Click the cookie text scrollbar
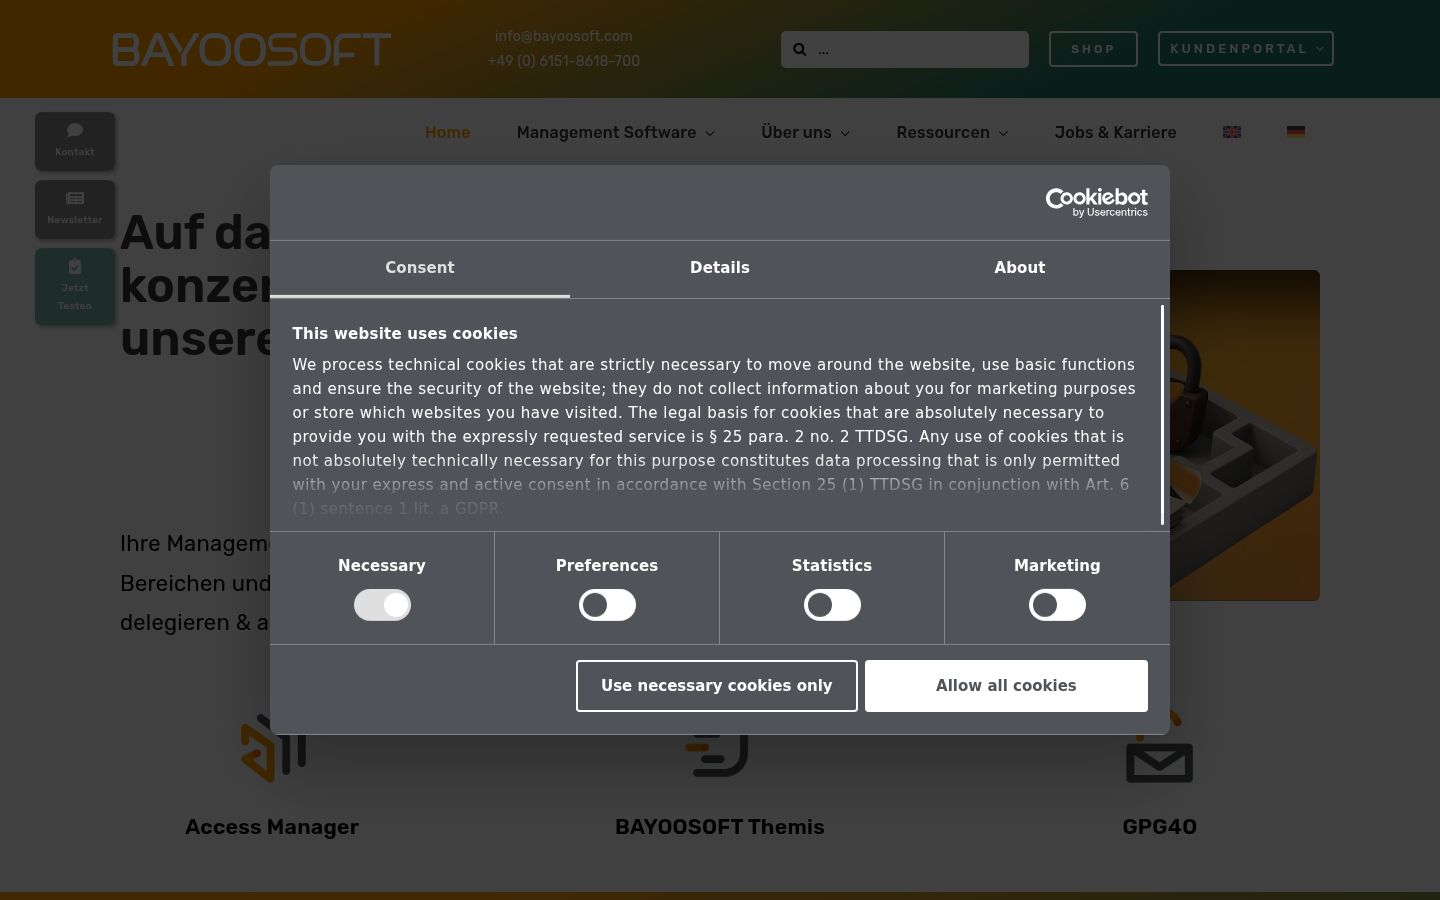This screenshot has height=900, width=1440. (1163, 415)
